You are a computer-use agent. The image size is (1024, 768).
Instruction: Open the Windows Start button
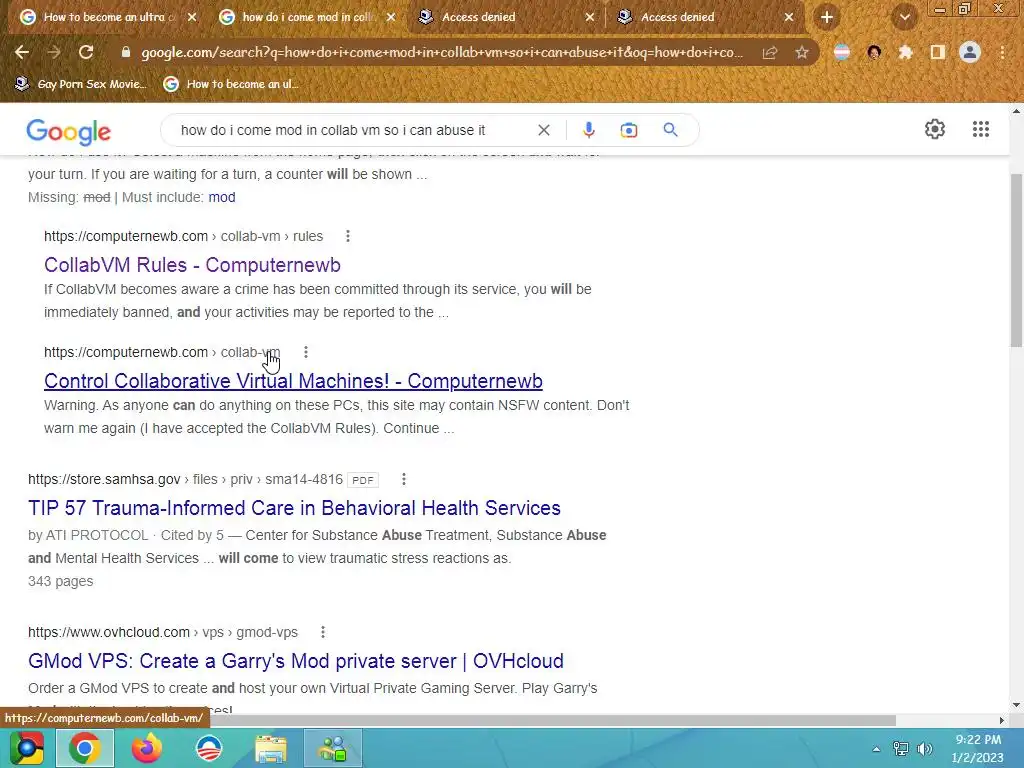(x=26, y=748)
